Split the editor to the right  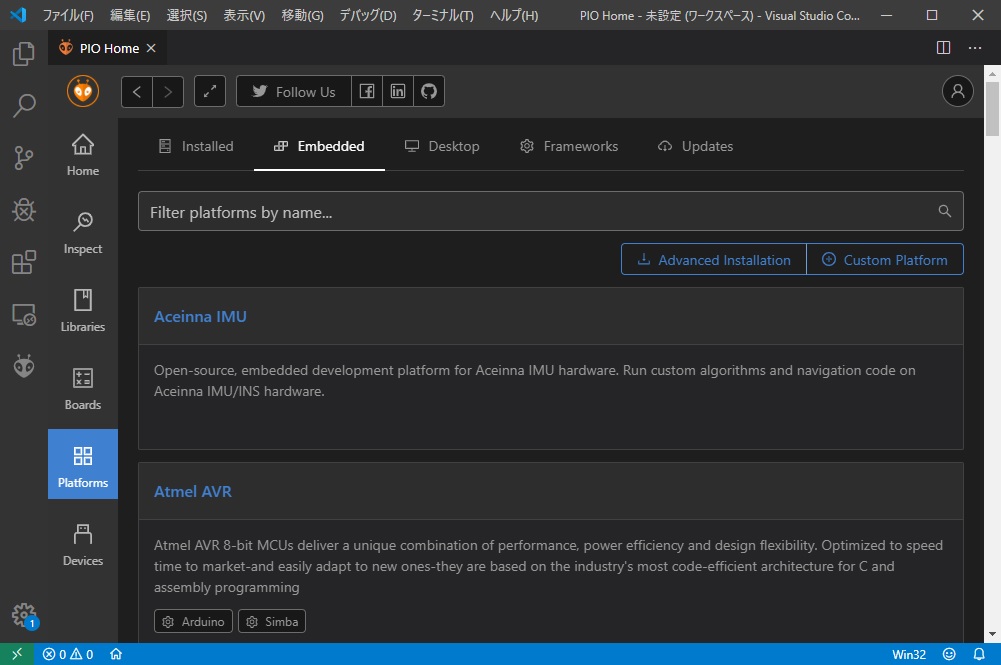(943, 48)
